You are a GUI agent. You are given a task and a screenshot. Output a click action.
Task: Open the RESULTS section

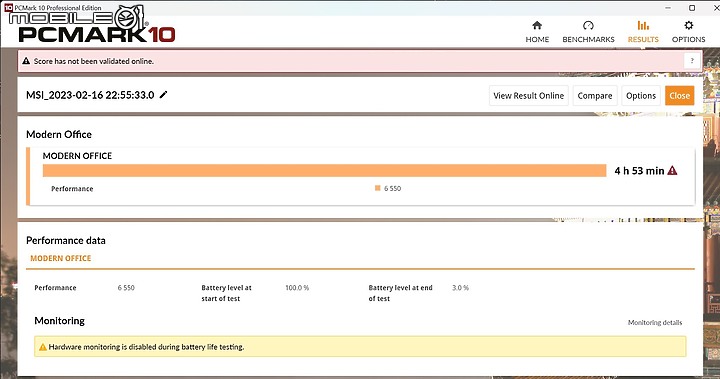[x=643, y=32]
